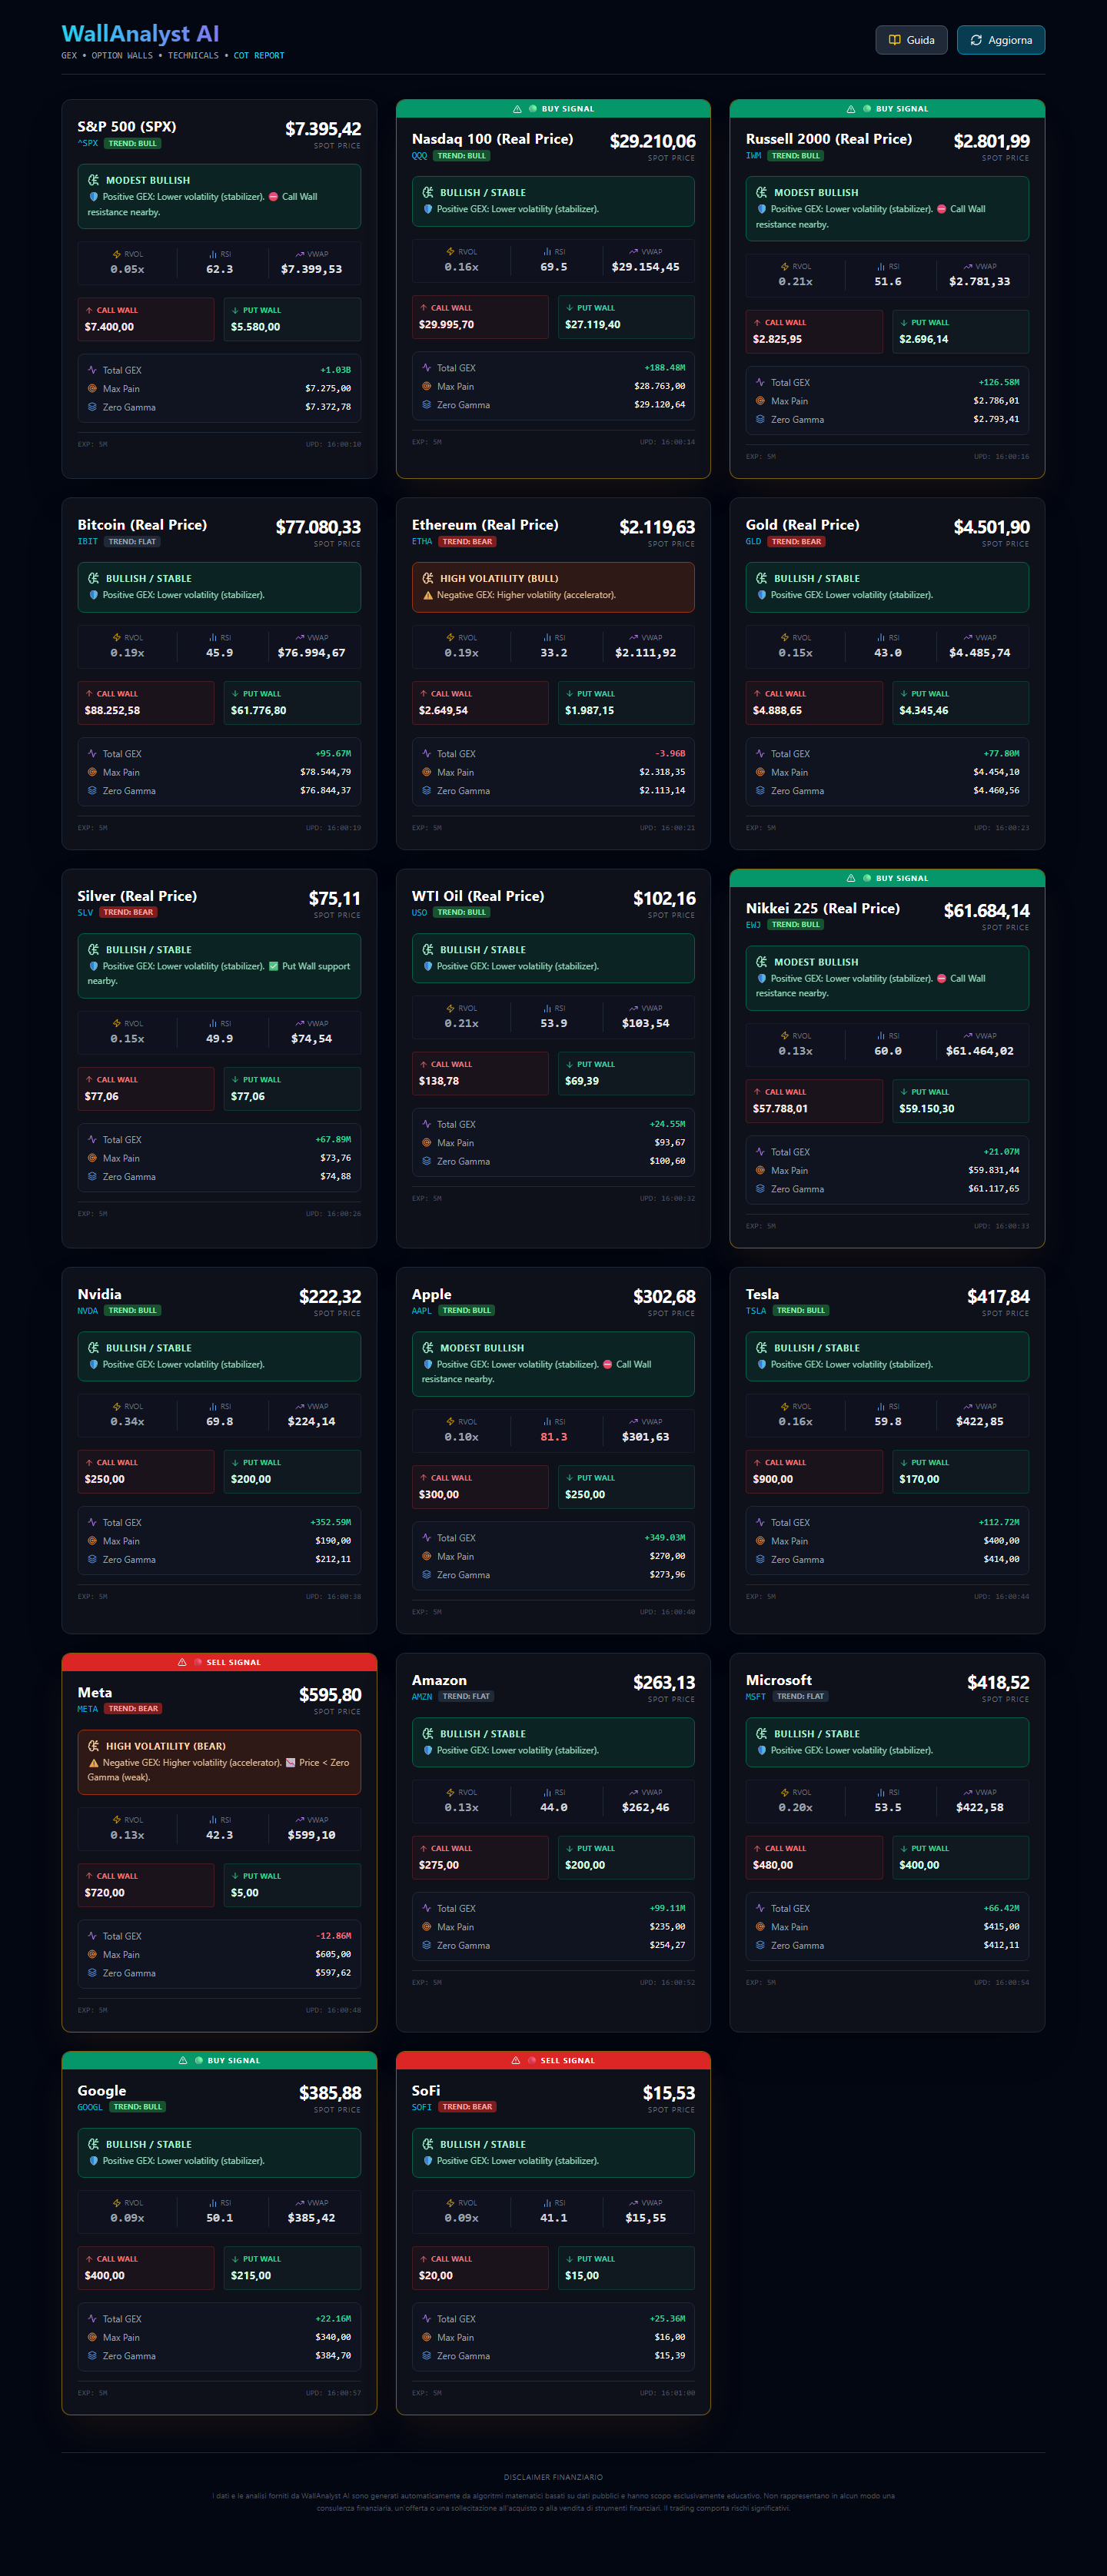Click the ^SPX ticker under S&P 500
This screenshot has width=1107, height=2576.
tap(88, 143)
